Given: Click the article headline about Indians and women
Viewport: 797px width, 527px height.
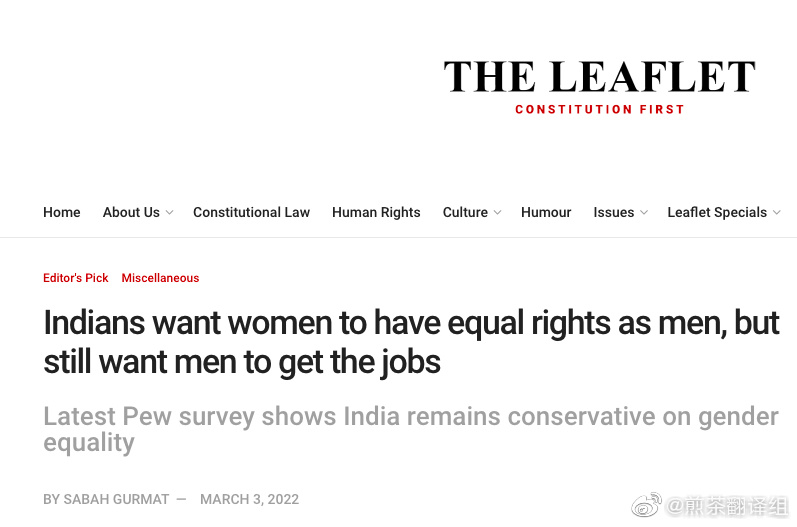Looking at the screenshot, I should tap(411, 342).
